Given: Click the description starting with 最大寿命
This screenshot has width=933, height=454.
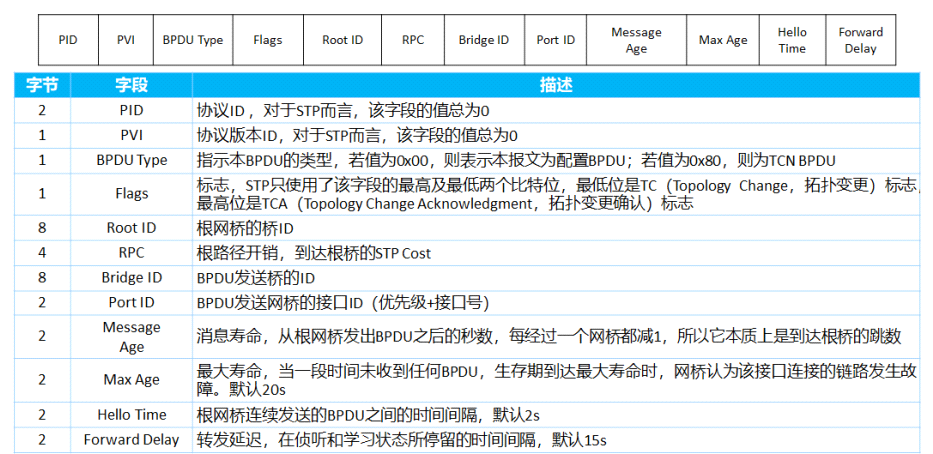Looking at the screenshot, I should click(x=557, y=380).
